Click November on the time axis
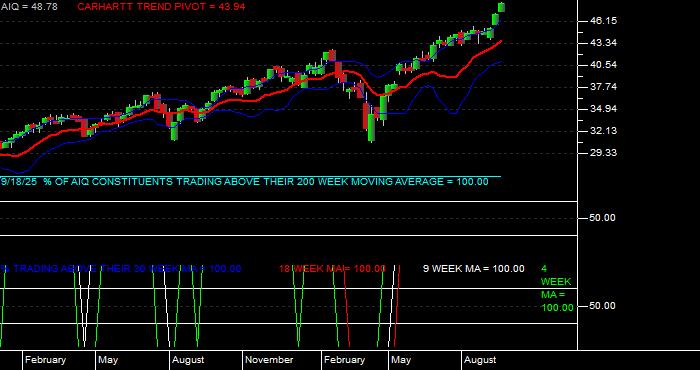 tap(269, 360)
